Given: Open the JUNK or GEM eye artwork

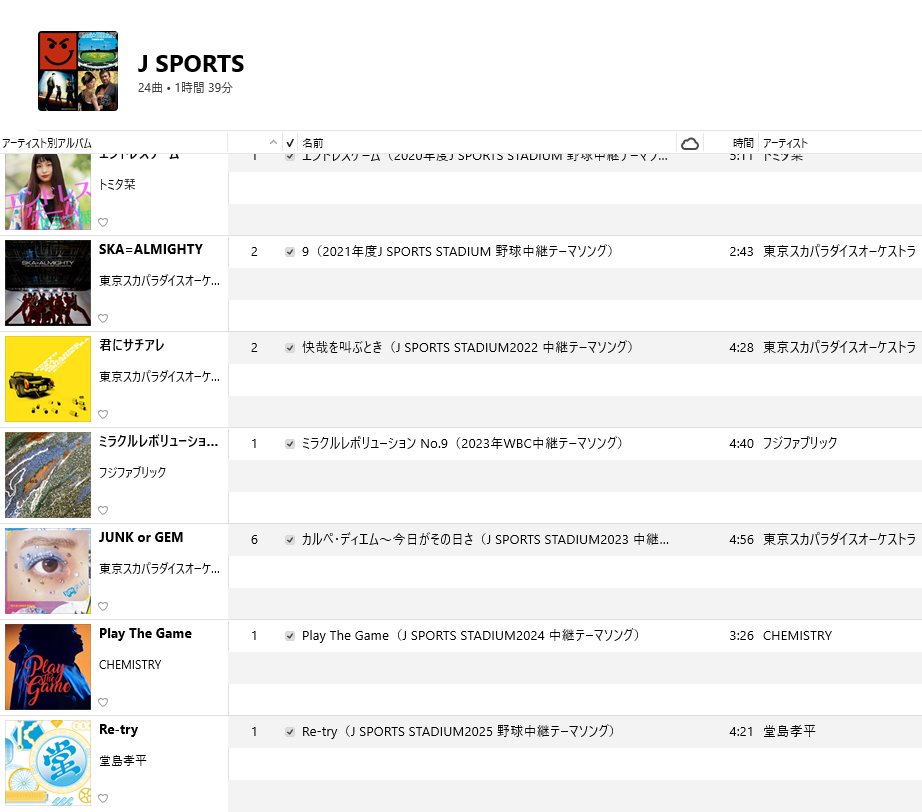Looking at the screenshot, I should 48,571.
